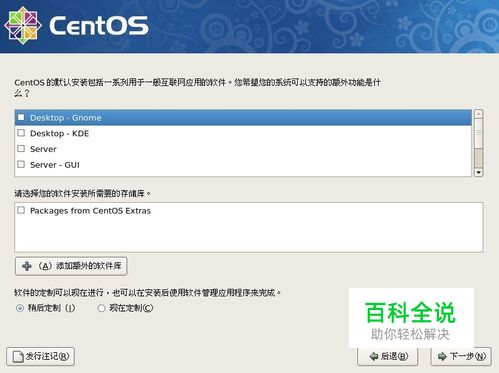This screenshot has height=373, width=499.
Task: Check the Desktop - Gnome checkbox
Action: (x=21, y=117)
